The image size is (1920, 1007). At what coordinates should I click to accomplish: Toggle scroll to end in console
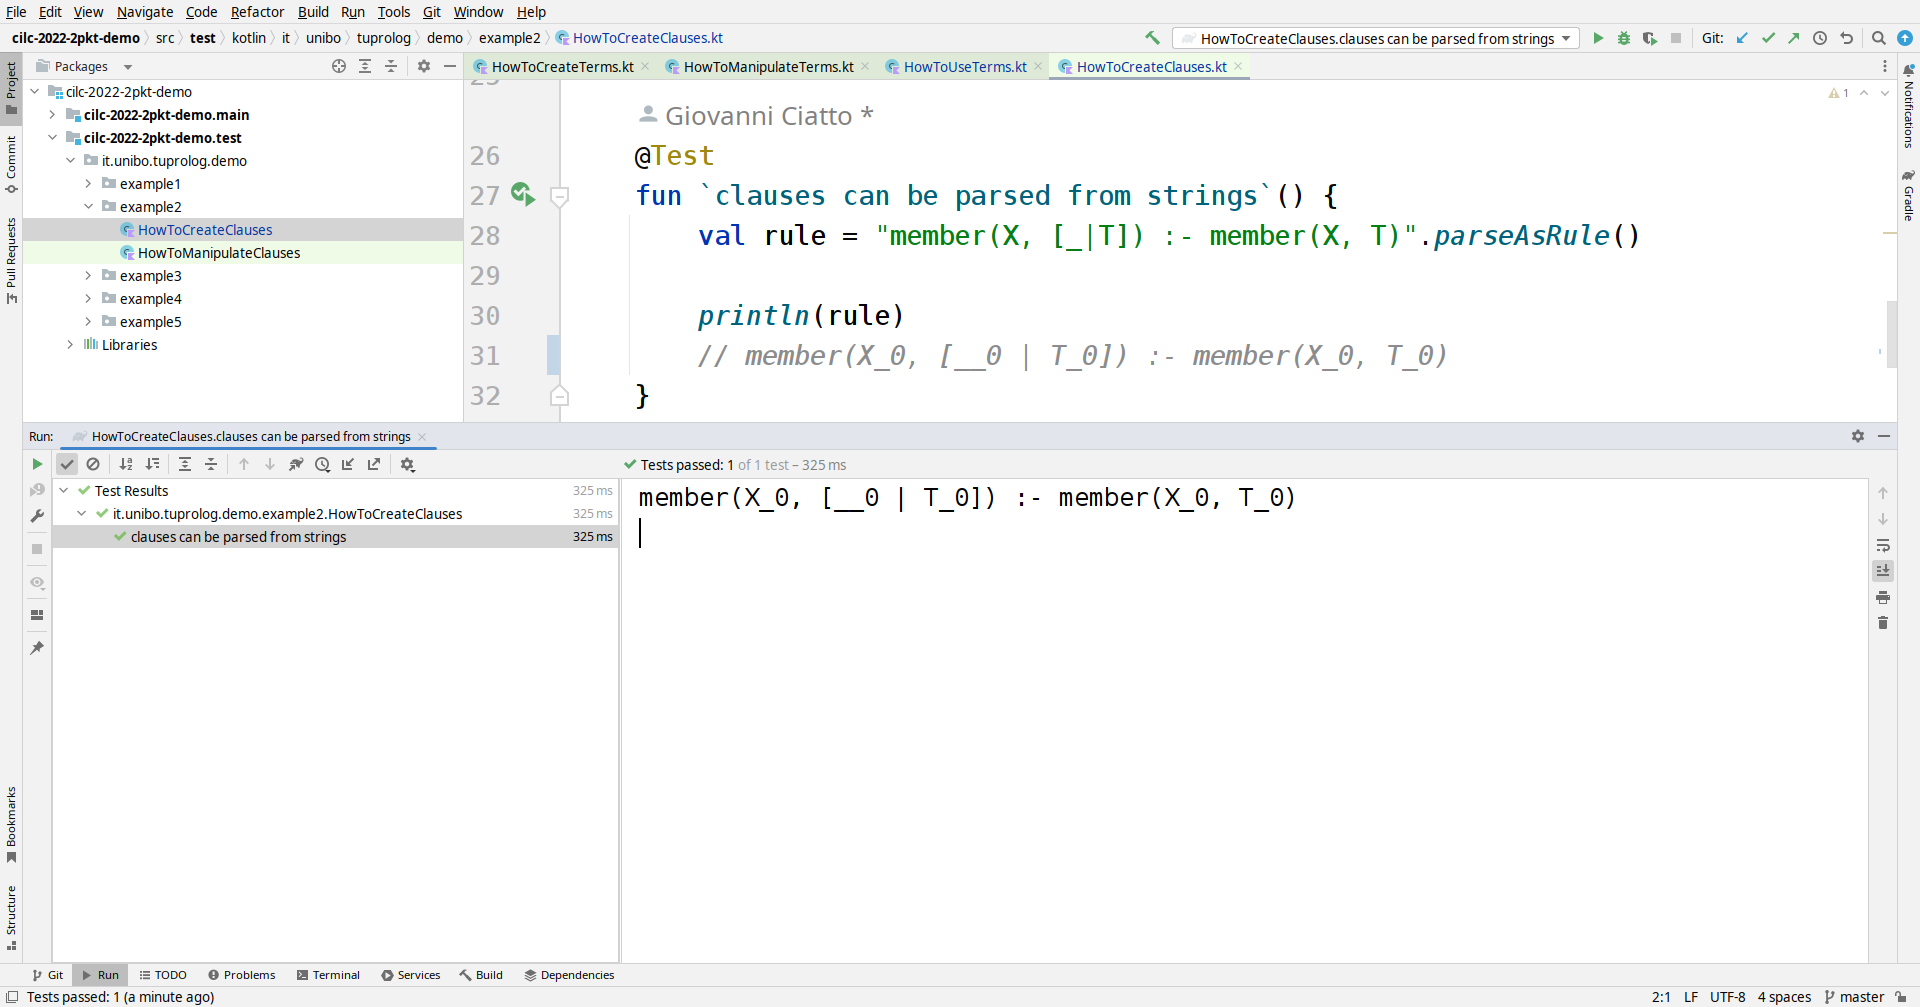click(1883, 570)
